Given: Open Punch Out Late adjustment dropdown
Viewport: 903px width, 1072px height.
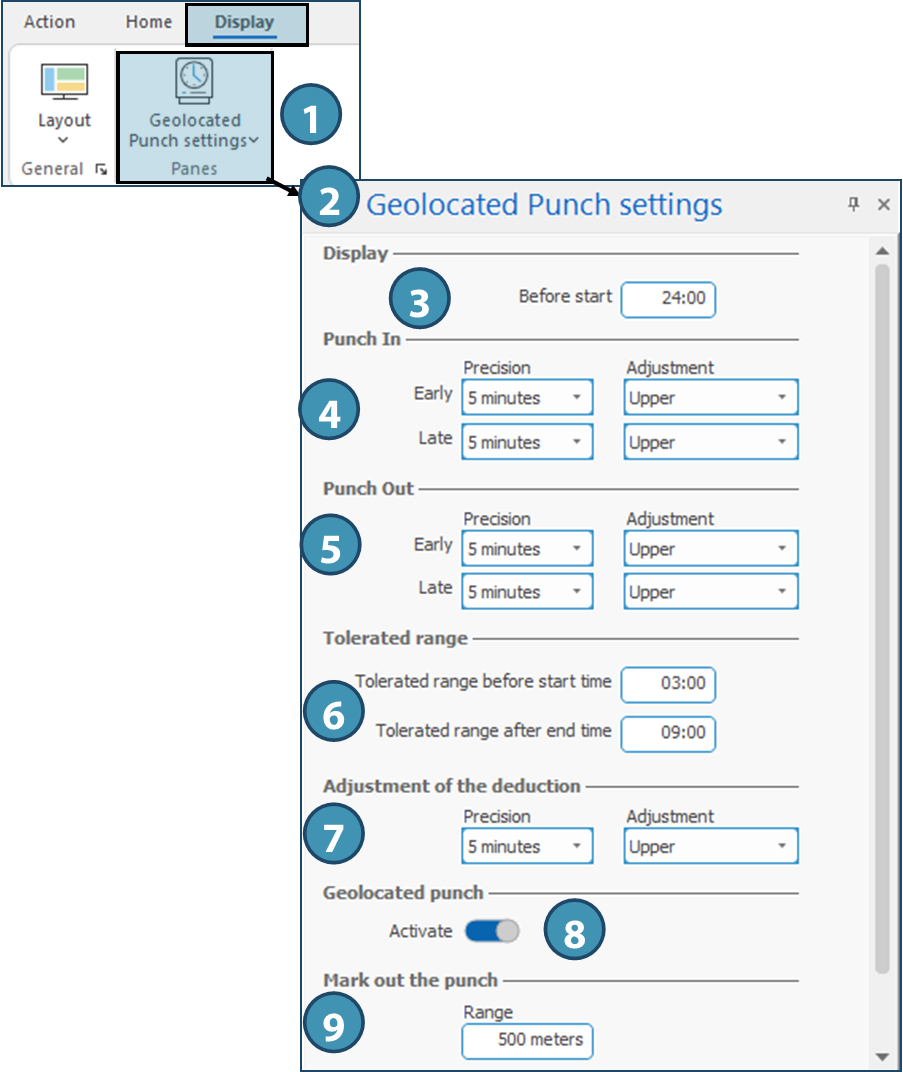Looking at the screenshot, I should tap(711, 591).
